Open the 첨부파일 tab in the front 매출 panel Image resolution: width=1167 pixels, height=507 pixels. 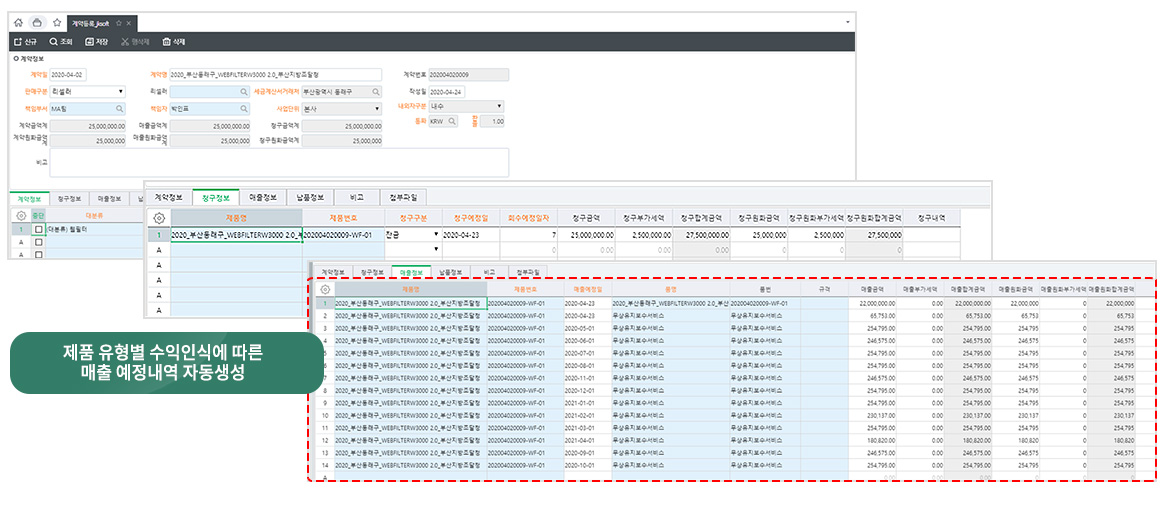(x=527, y=272)
